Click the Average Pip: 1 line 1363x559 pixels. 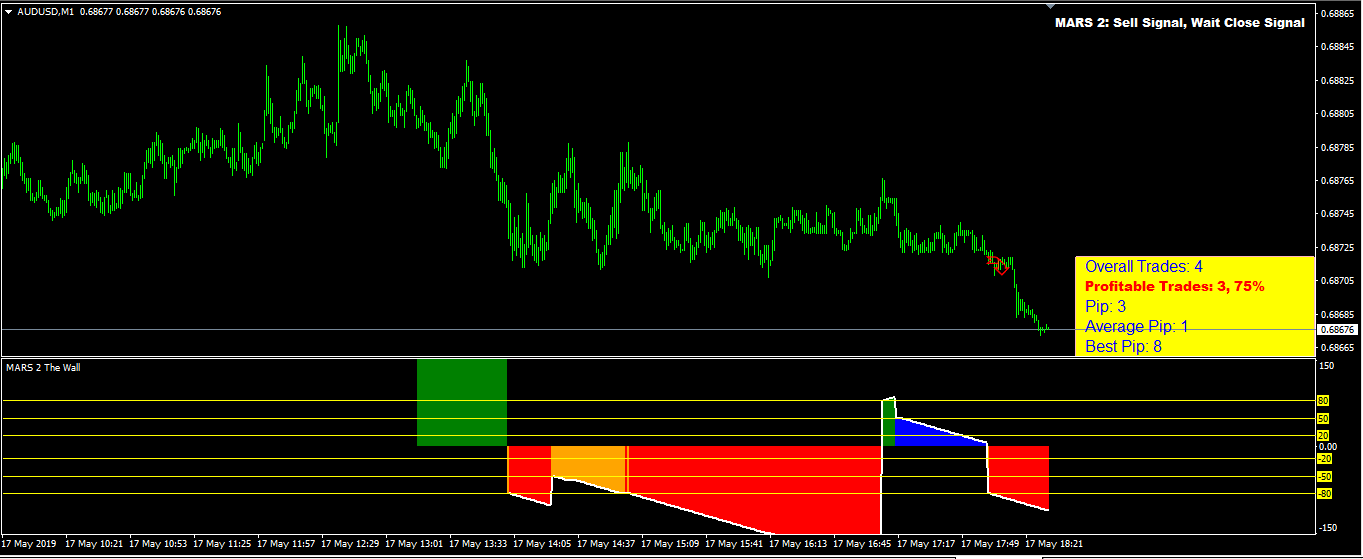[x=1137, y=326]
